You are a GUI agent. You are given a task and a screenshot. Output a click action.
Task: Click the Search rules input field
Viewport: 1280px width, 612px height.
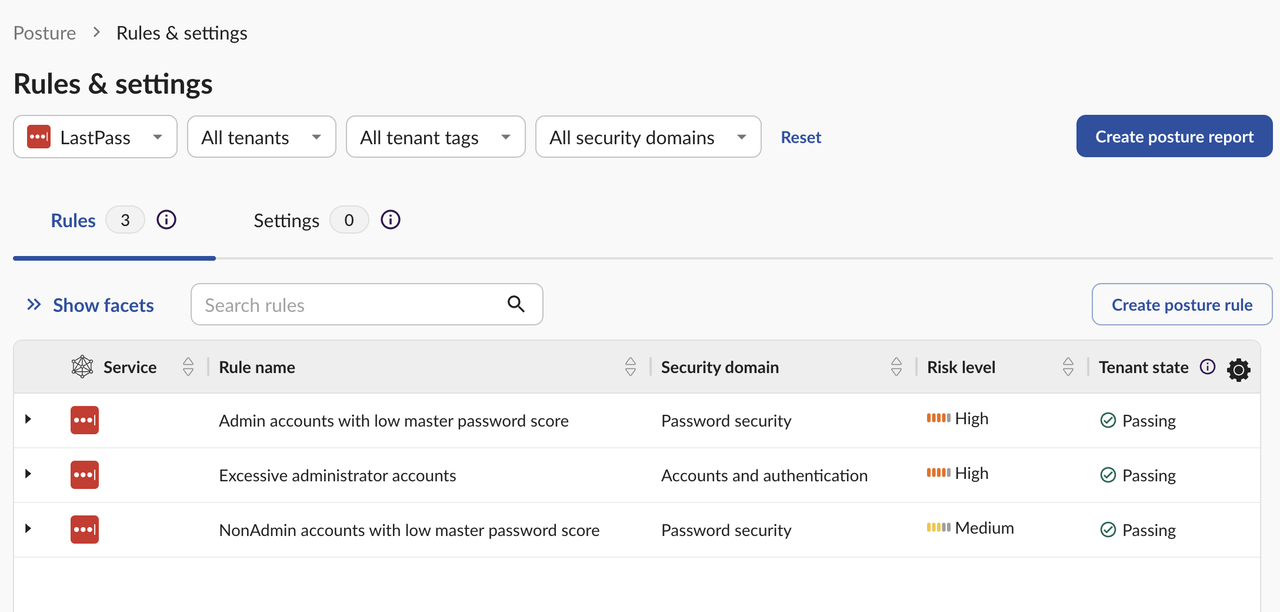[x=350, y=305]
